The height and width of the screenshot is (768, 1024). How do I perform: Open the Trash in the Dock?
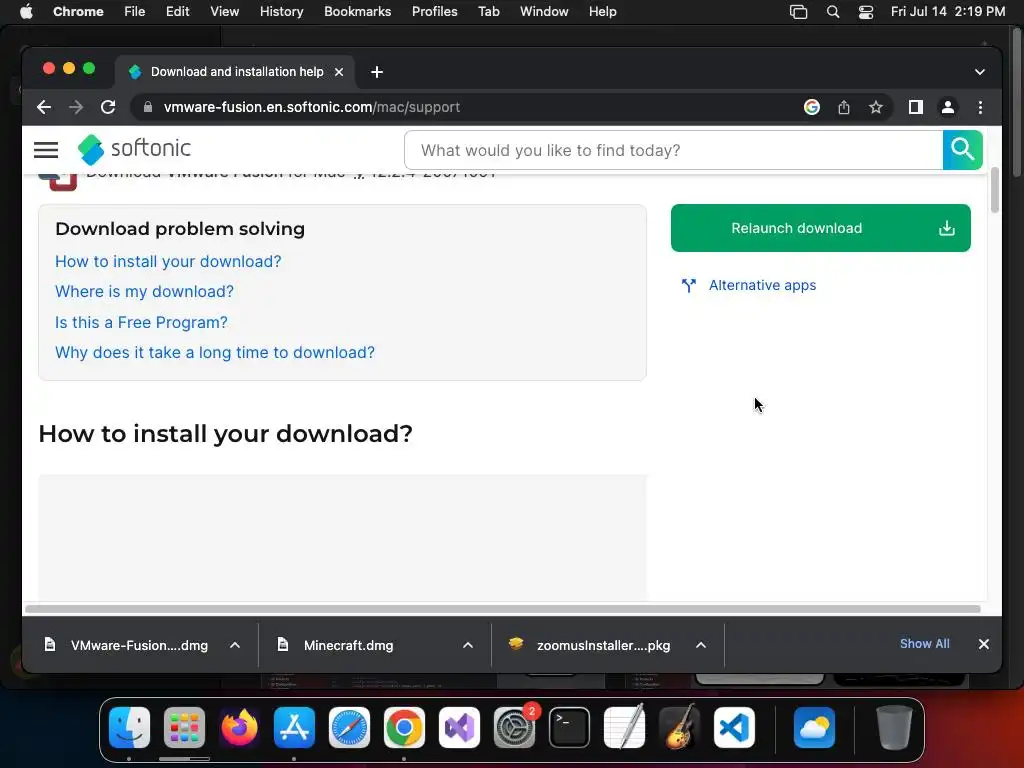(894, 728)
